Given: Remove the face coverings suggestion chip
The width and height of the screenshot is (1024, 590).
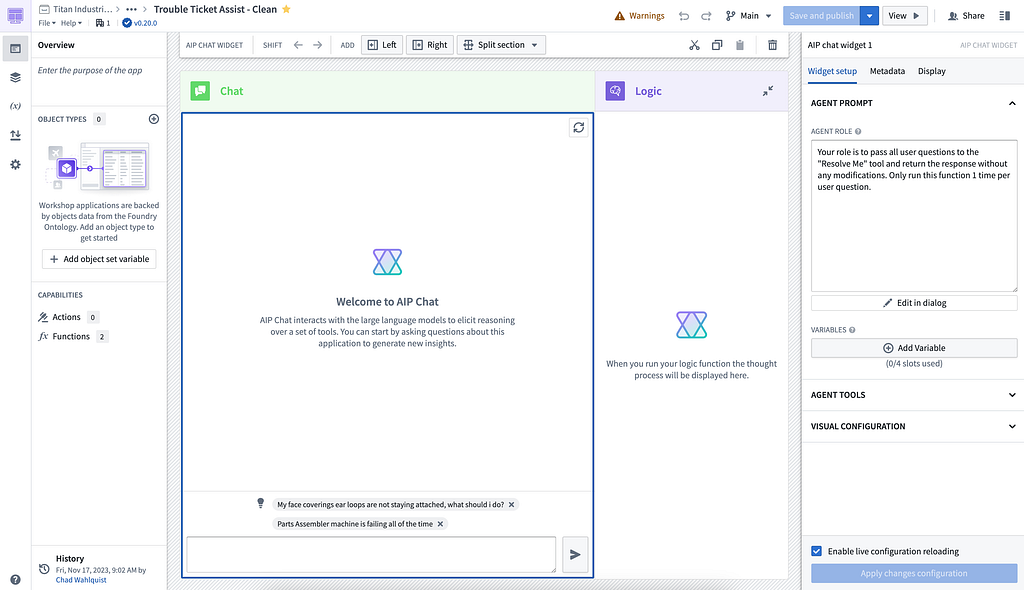Looking at the screenshot, I should (x=512, y=504).
